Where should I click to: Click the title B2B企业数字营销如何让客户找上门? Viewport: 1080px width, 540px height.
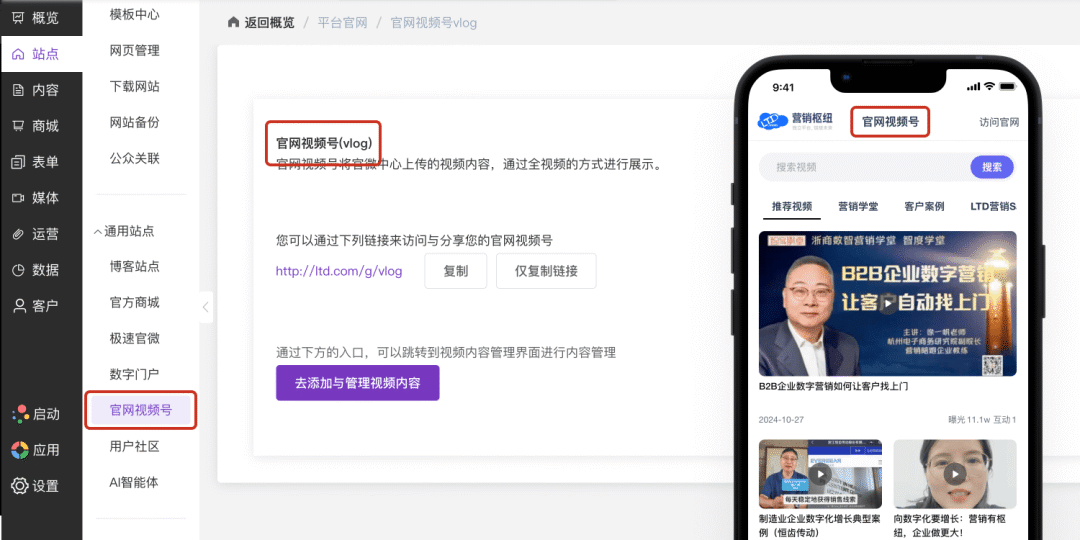pyautogui.click(x=833, y=386)
